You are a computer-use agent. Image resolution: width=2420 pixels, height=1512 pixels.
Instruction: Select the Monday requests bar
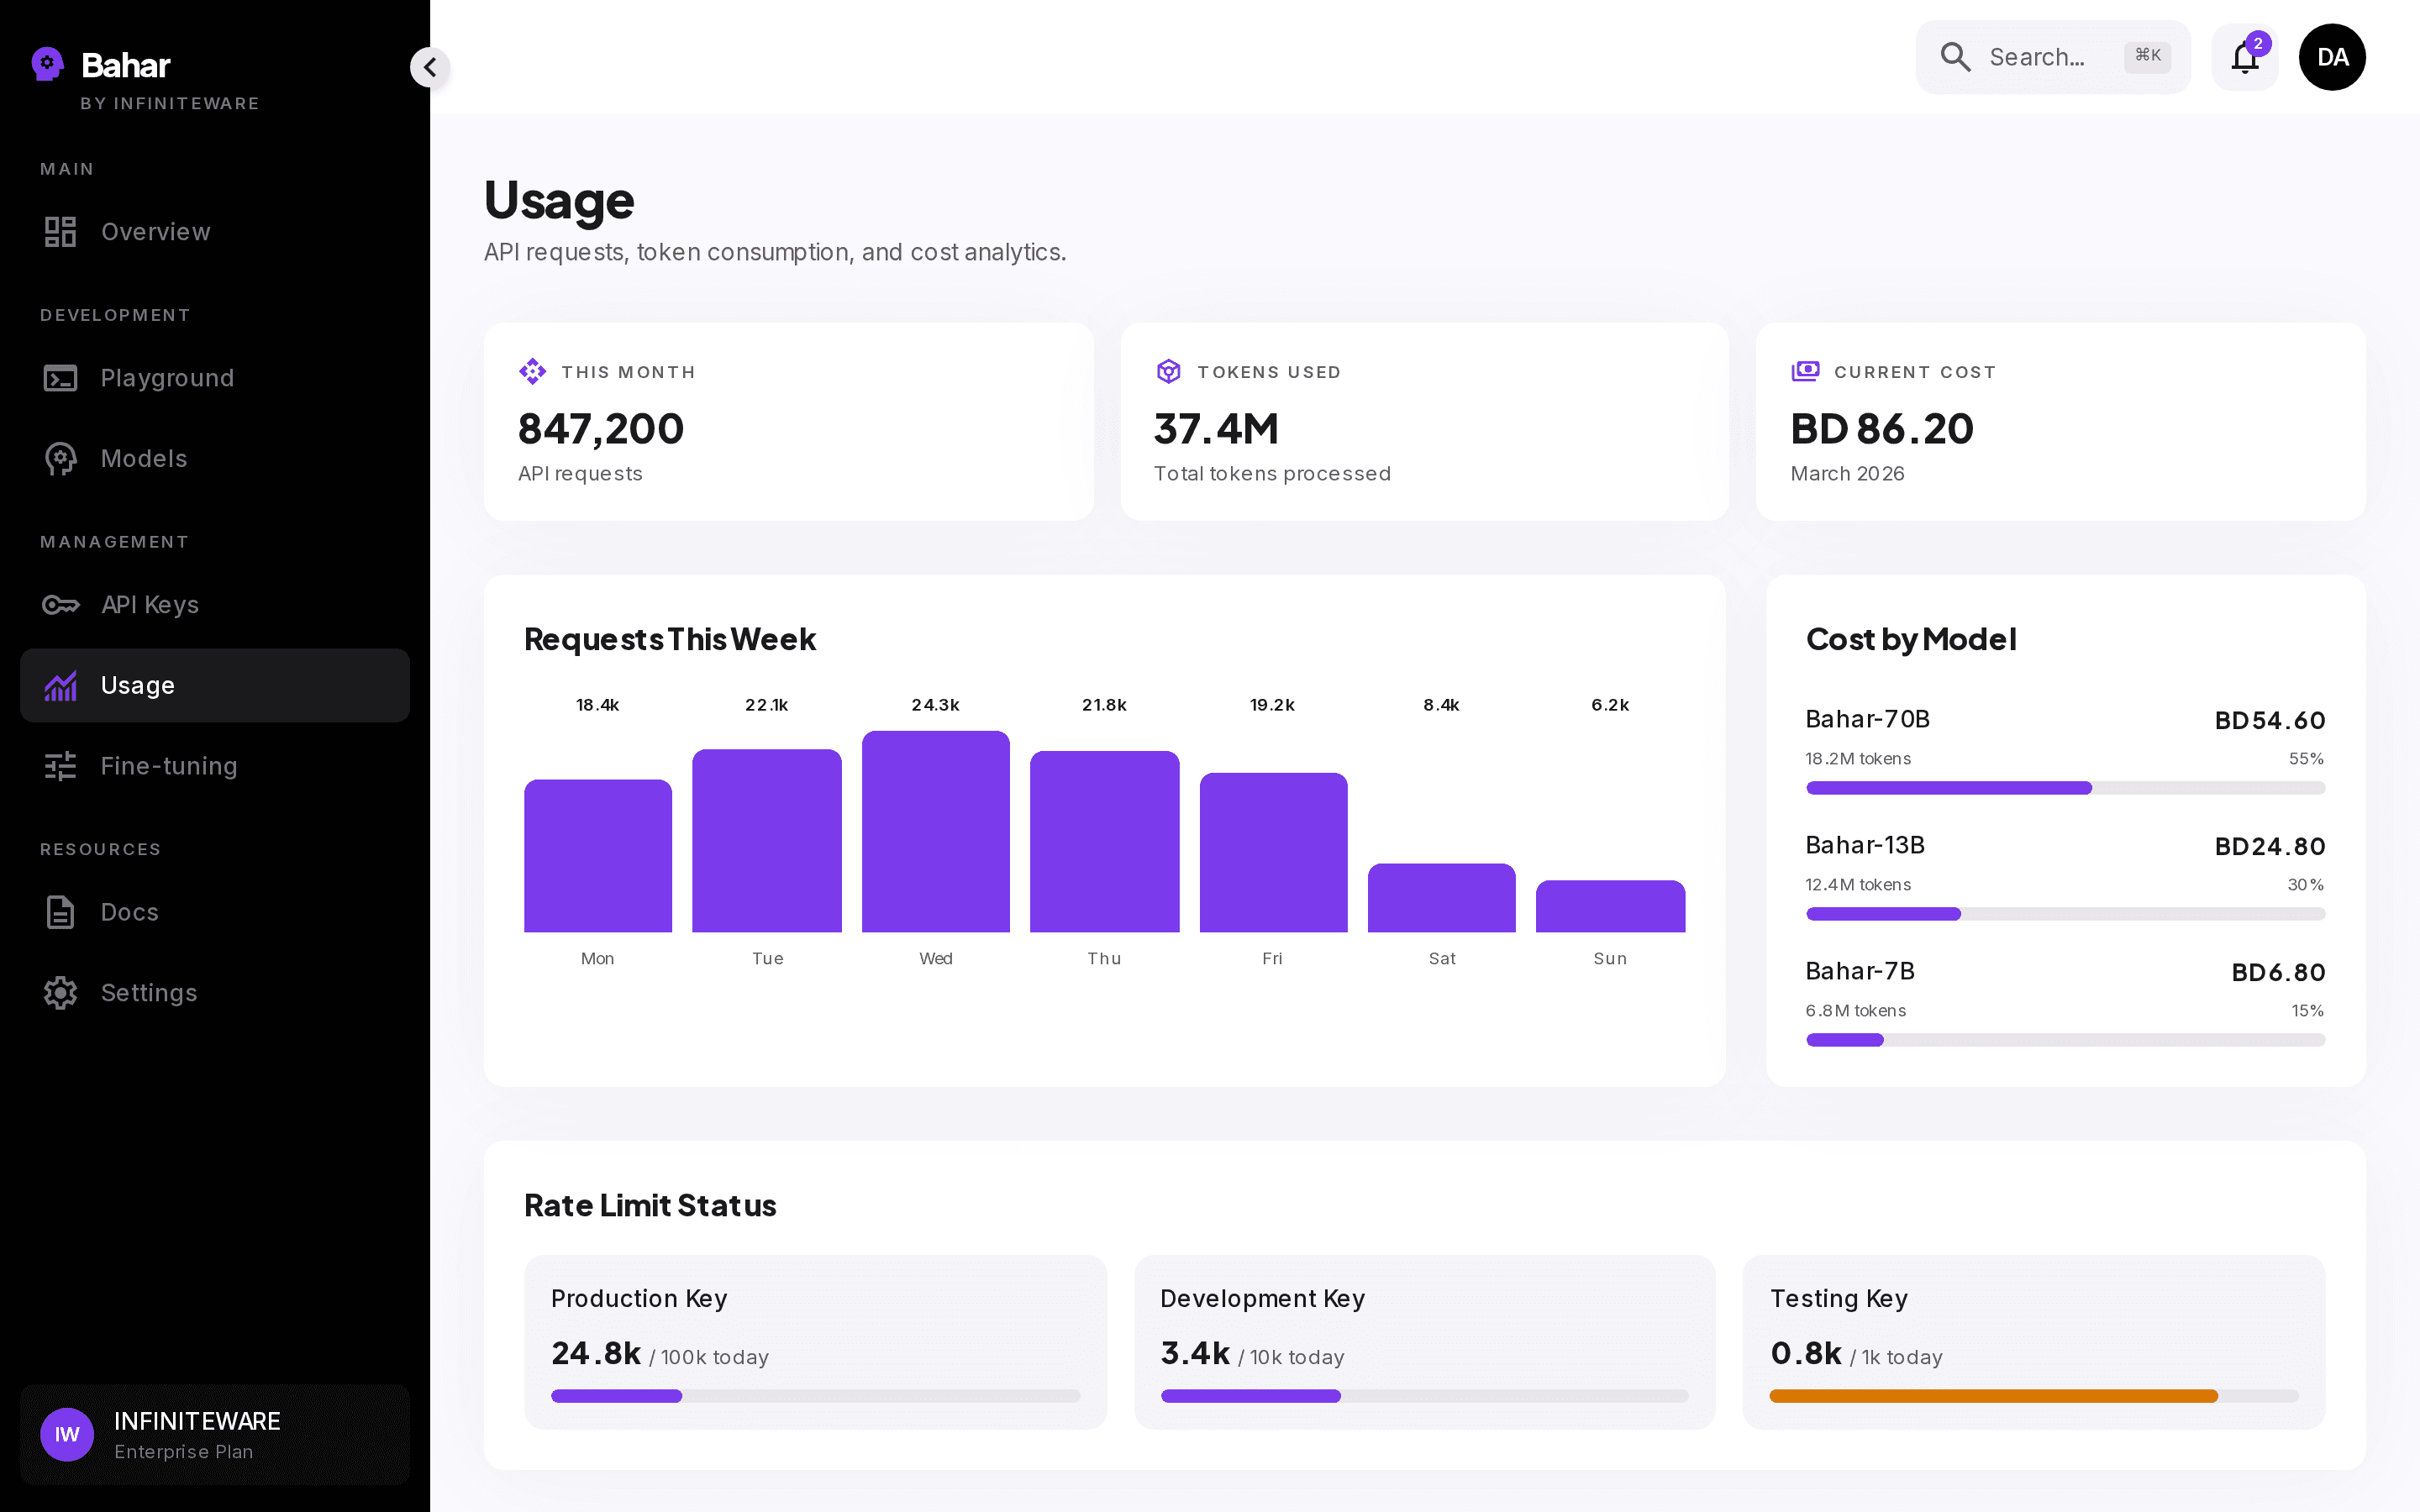(598, 856)
